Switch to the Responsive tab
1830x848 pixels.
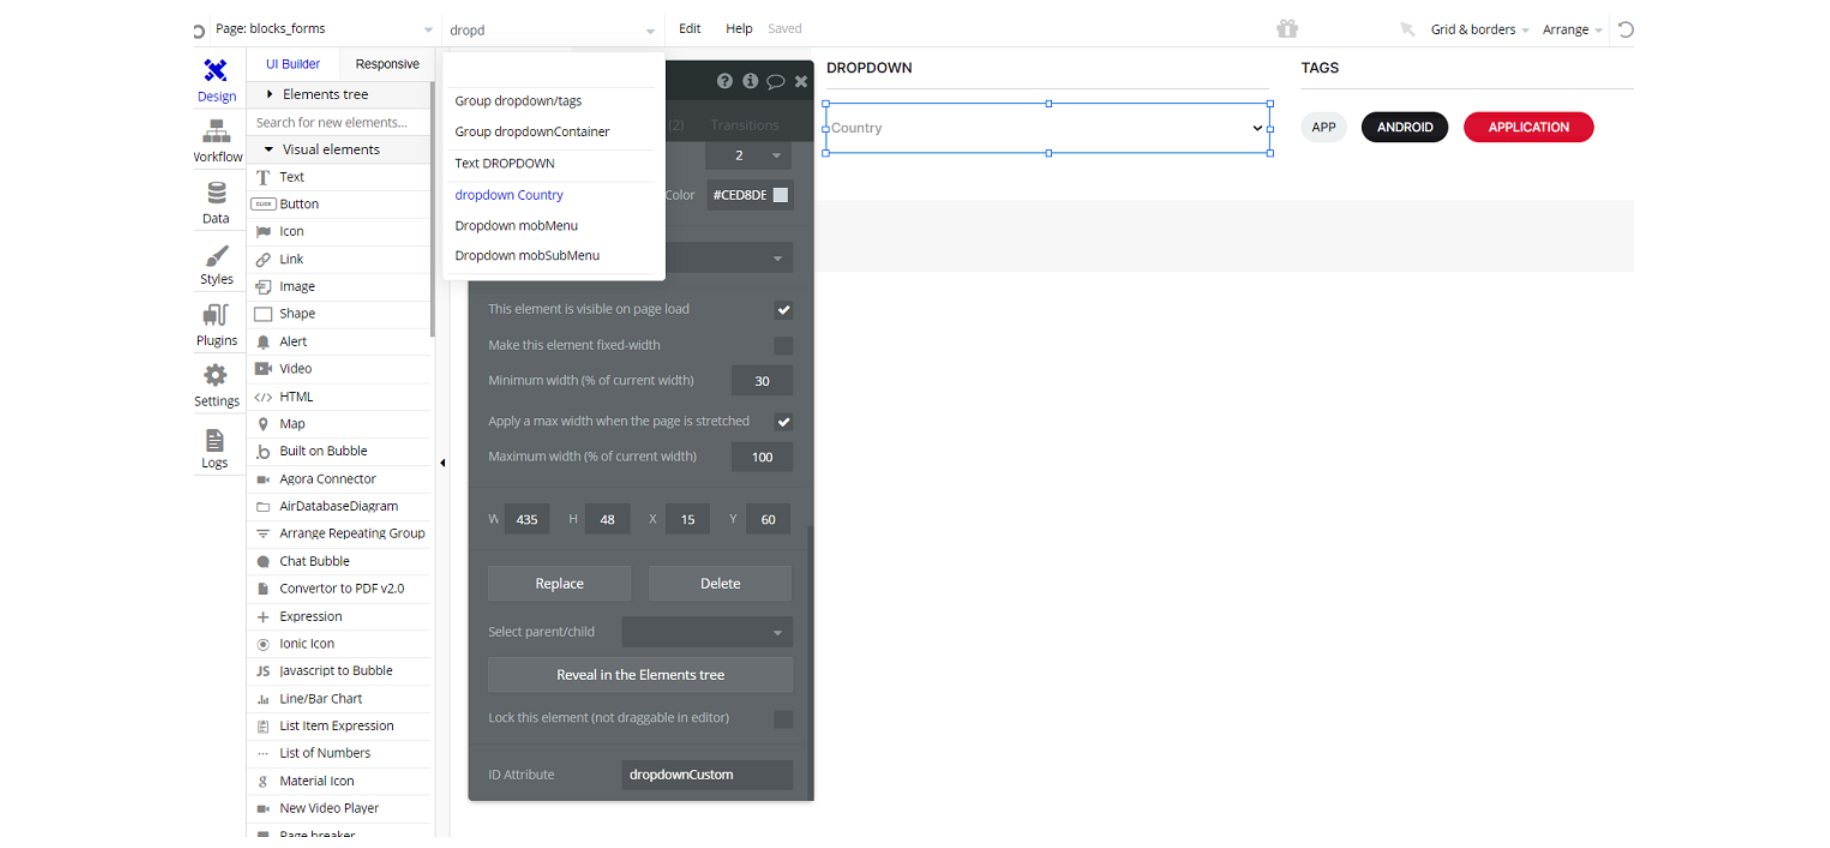(x=387, y=64)
